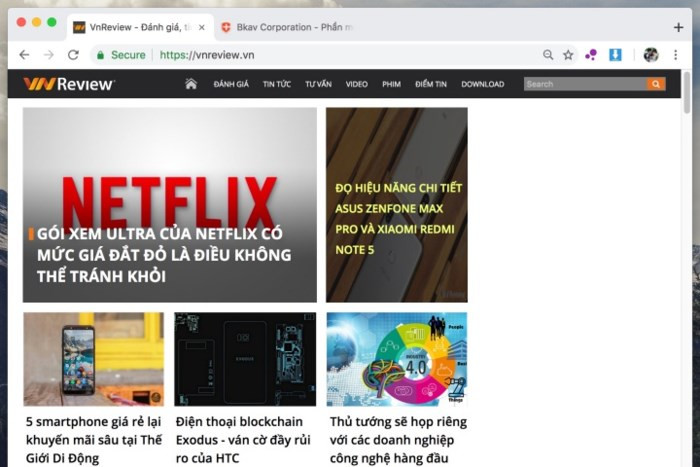Close the VnReview tab
This screenshot has height=467, width=700.
[201, 27]
